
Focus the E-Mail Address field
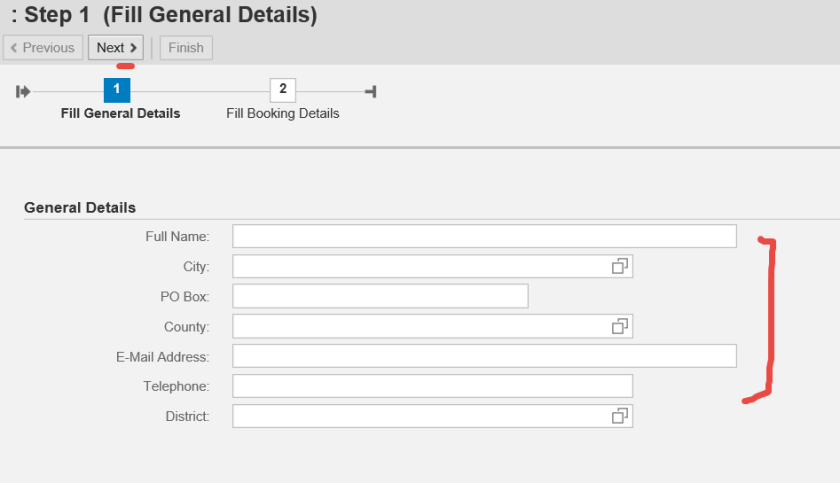[484, 356]
